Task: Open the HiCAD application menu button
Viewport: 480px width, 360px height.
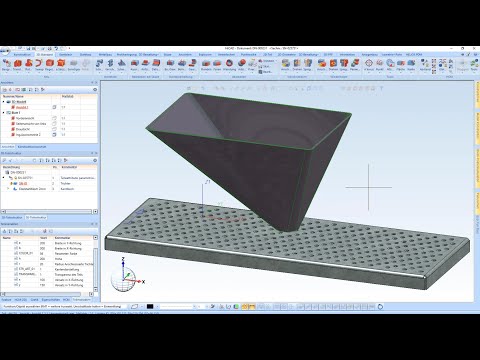Action: point(5,51)
